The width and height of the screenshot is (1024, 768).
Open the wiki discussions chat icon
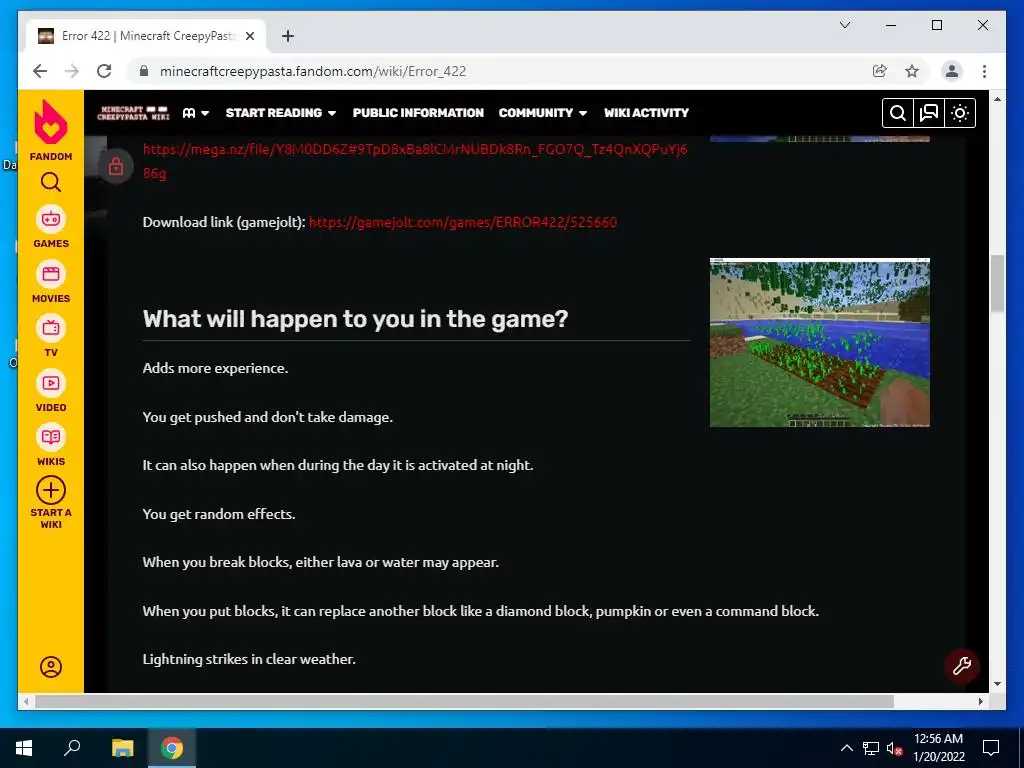click(929, 113)
